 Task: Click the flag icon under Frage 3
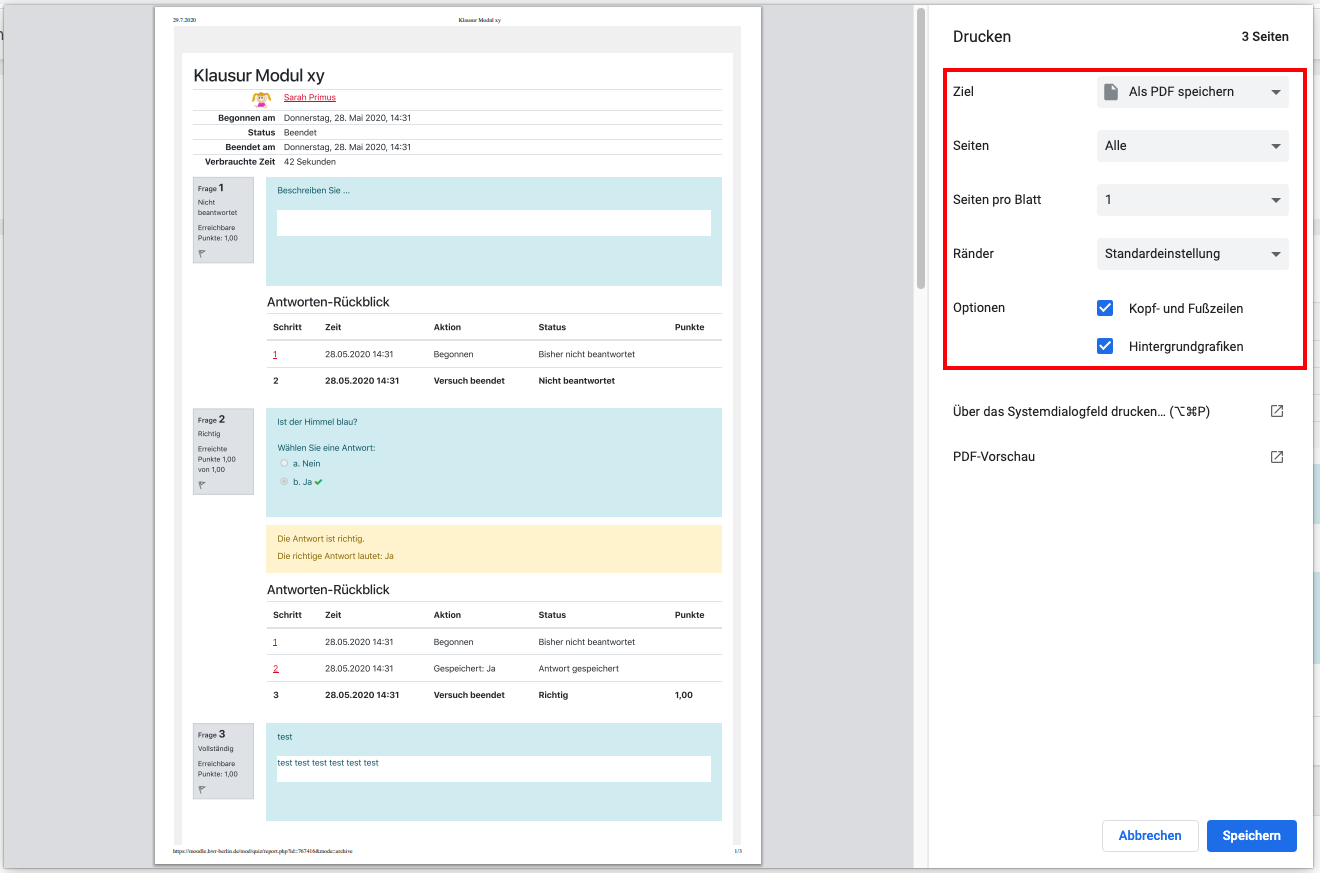(x=202, y=790)
